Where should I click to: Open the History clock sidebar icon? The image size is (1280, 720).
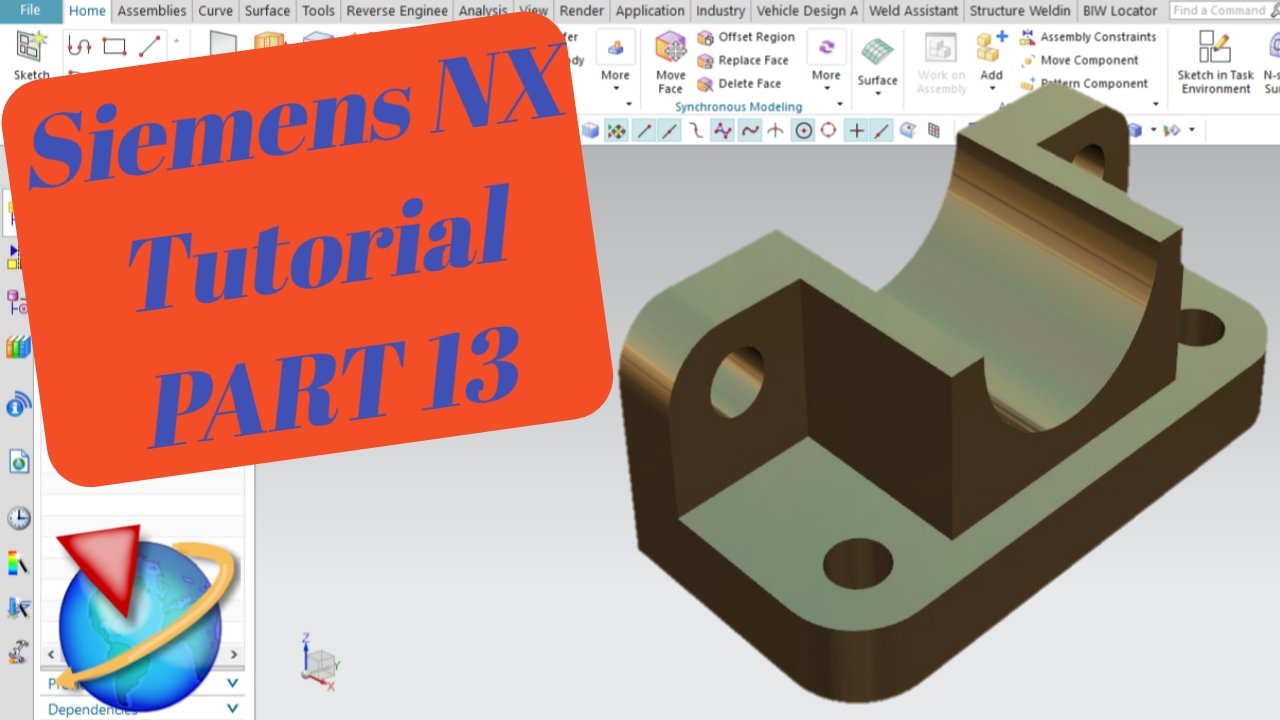coord(19,518)
